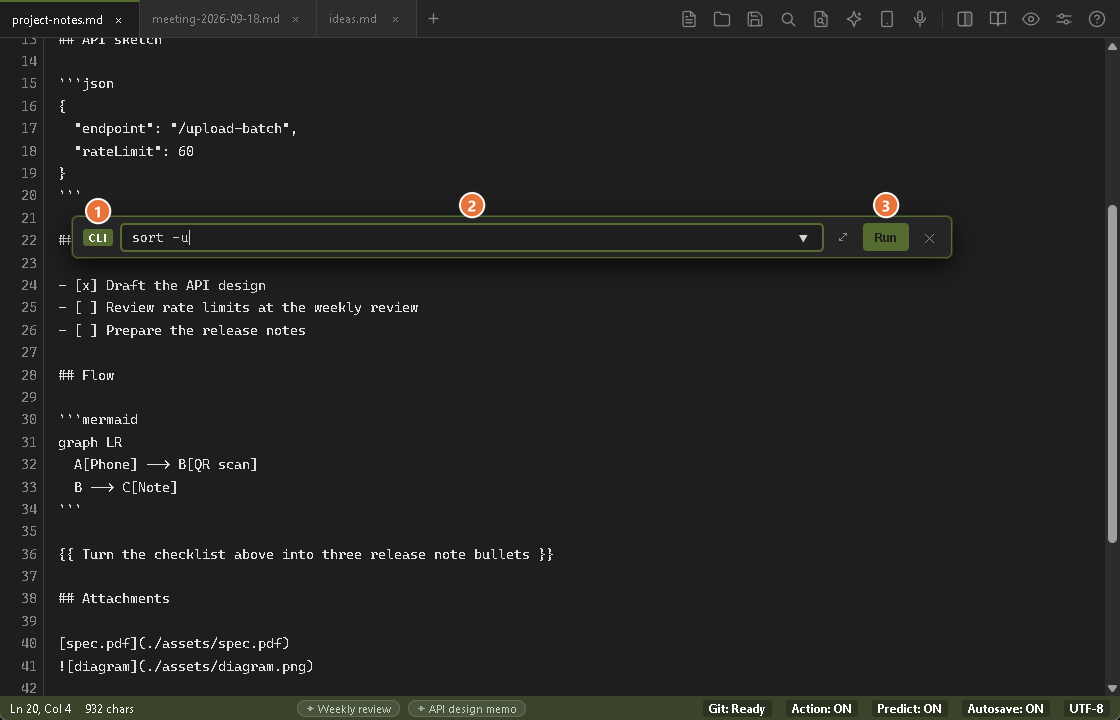Toggle the Action: ON status item

point(821,709)
